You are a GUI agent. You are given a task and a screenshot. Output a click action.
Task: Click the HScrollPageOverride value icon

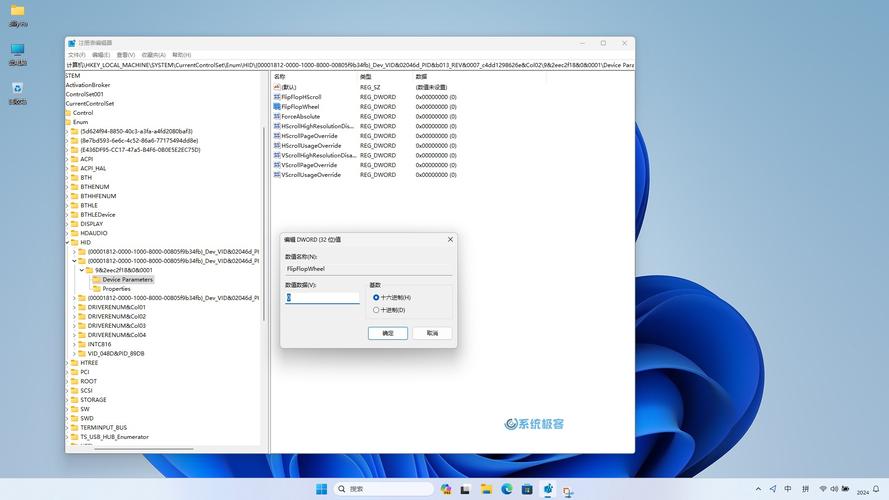pyautogui.click(x=277, y=135)
